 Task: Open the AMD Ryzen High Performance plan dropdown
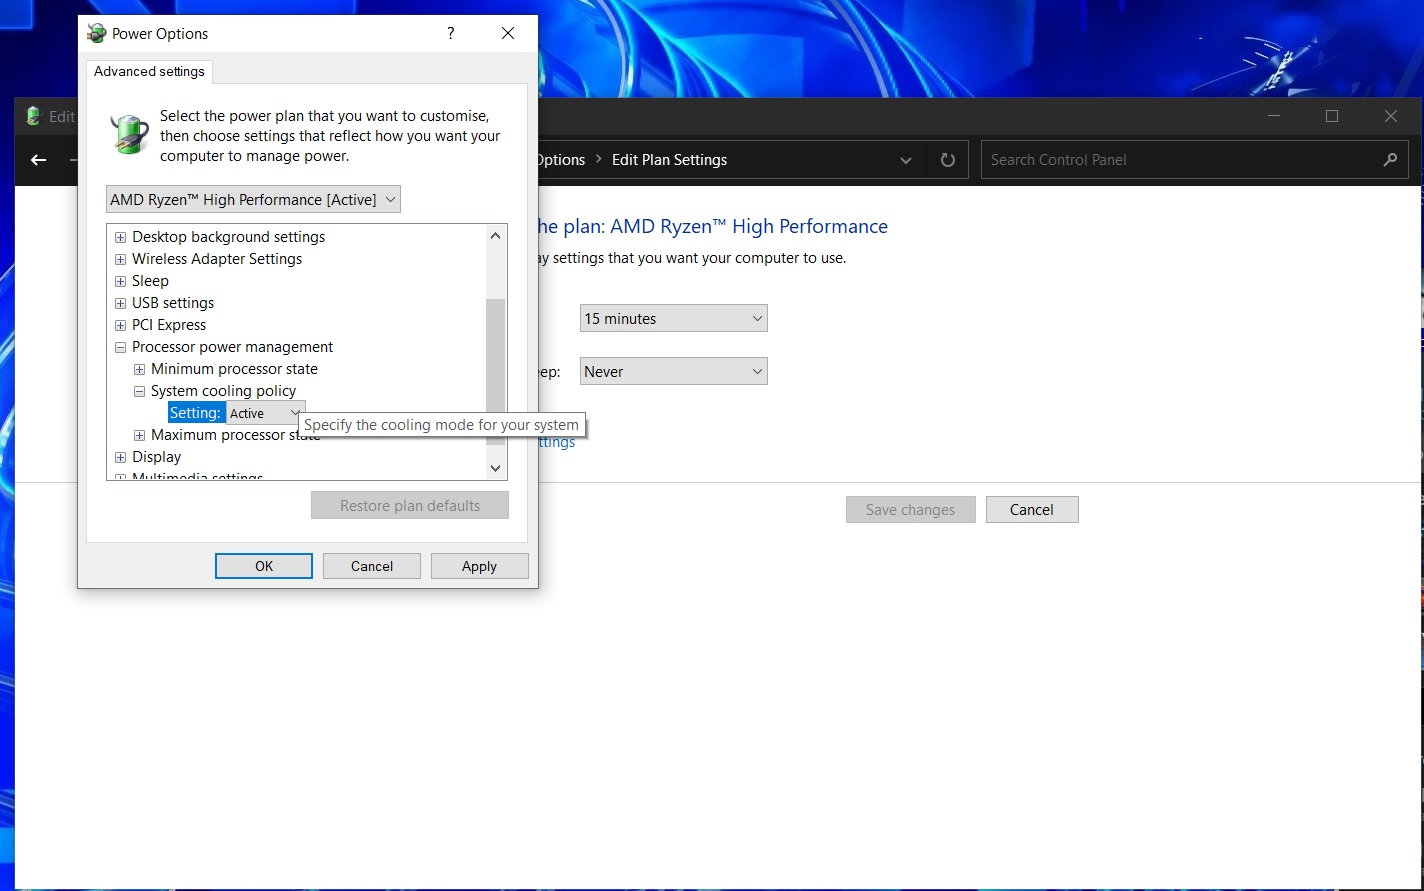click(x=253, y=199)
